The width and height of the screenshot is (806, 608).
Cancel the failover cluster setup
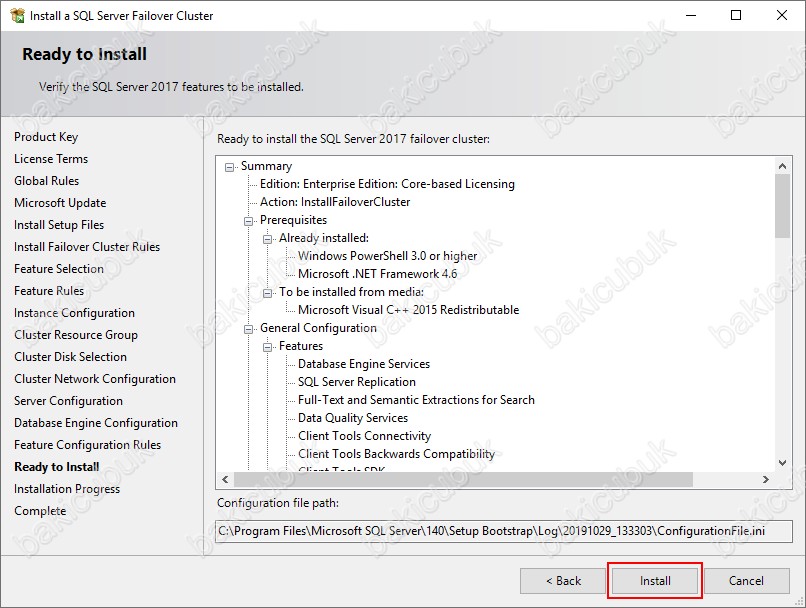tap(746, 581)
